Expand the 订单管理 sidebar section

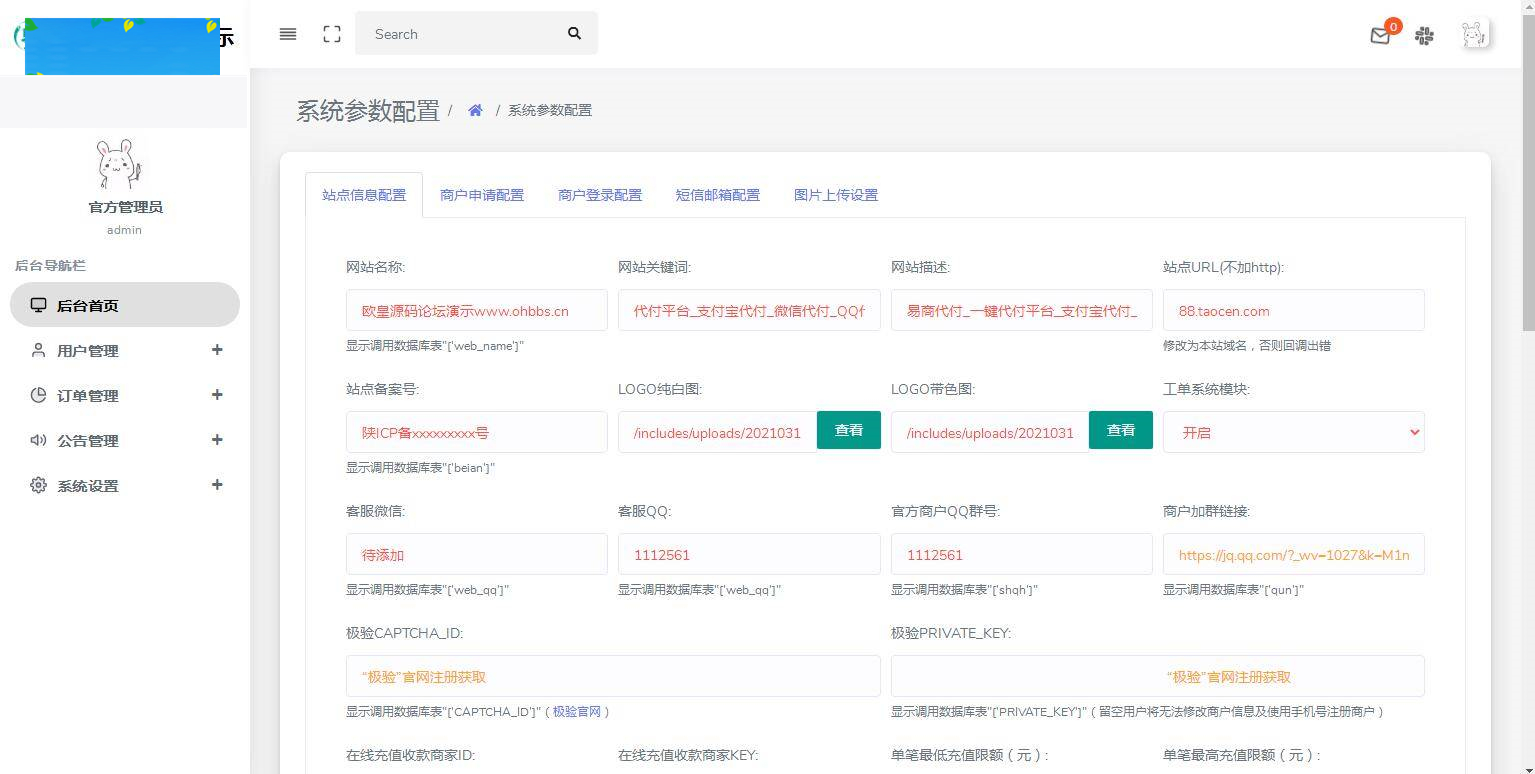tap(216, 395)
